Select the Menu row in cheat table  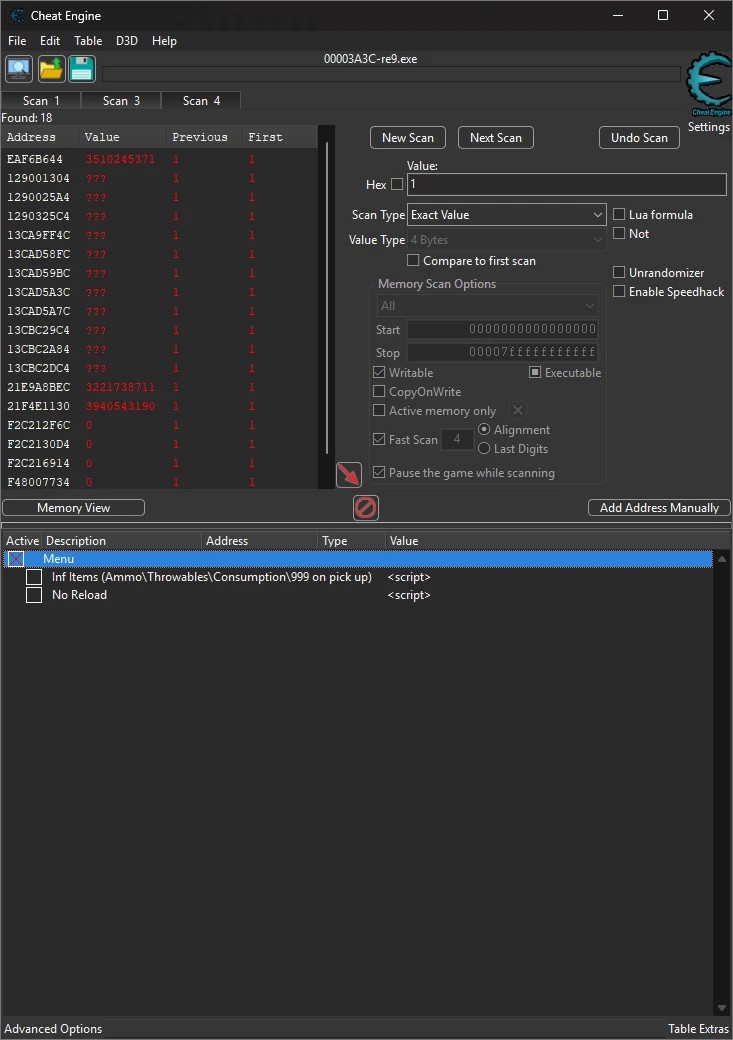(x=358, y=559)
